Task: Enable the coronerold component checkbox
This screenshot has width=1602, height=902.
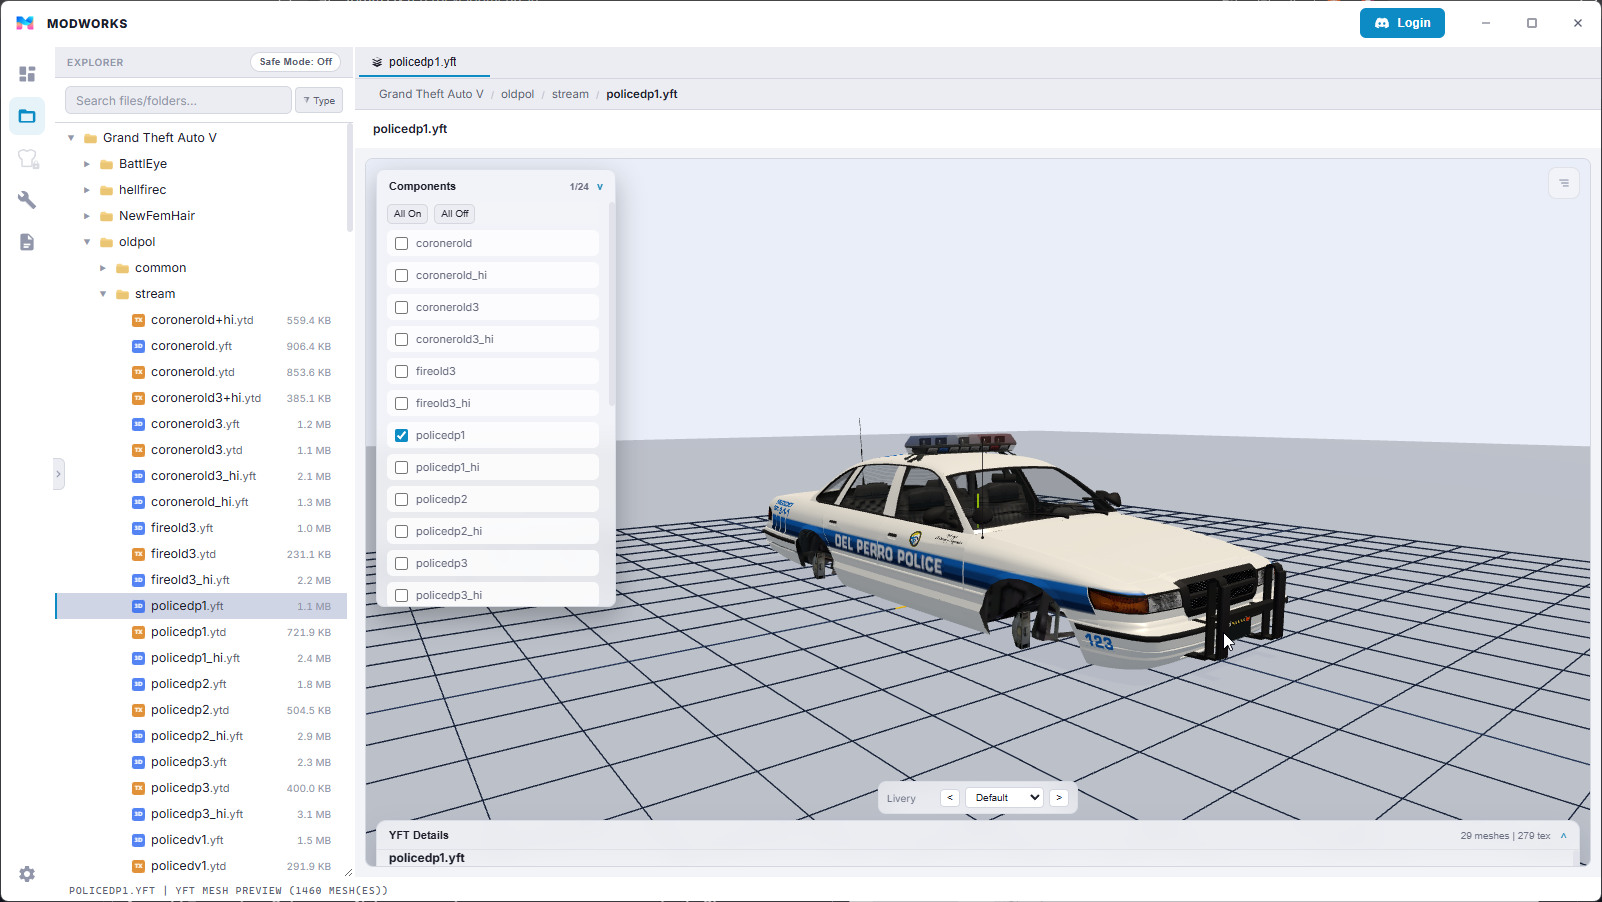Action: pos(402,243)
